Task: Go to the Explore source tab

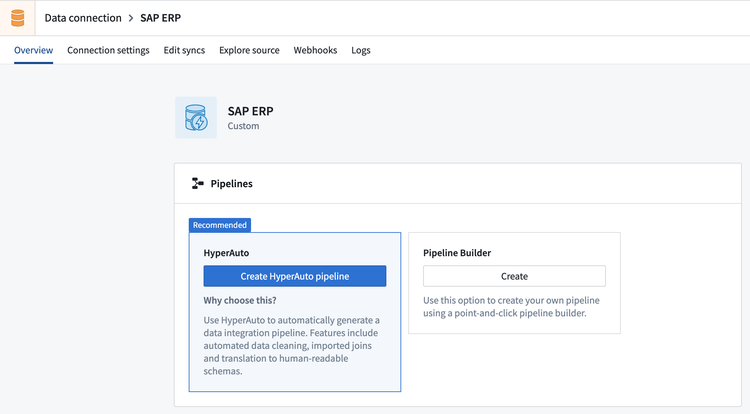Action: pos(249,50)
